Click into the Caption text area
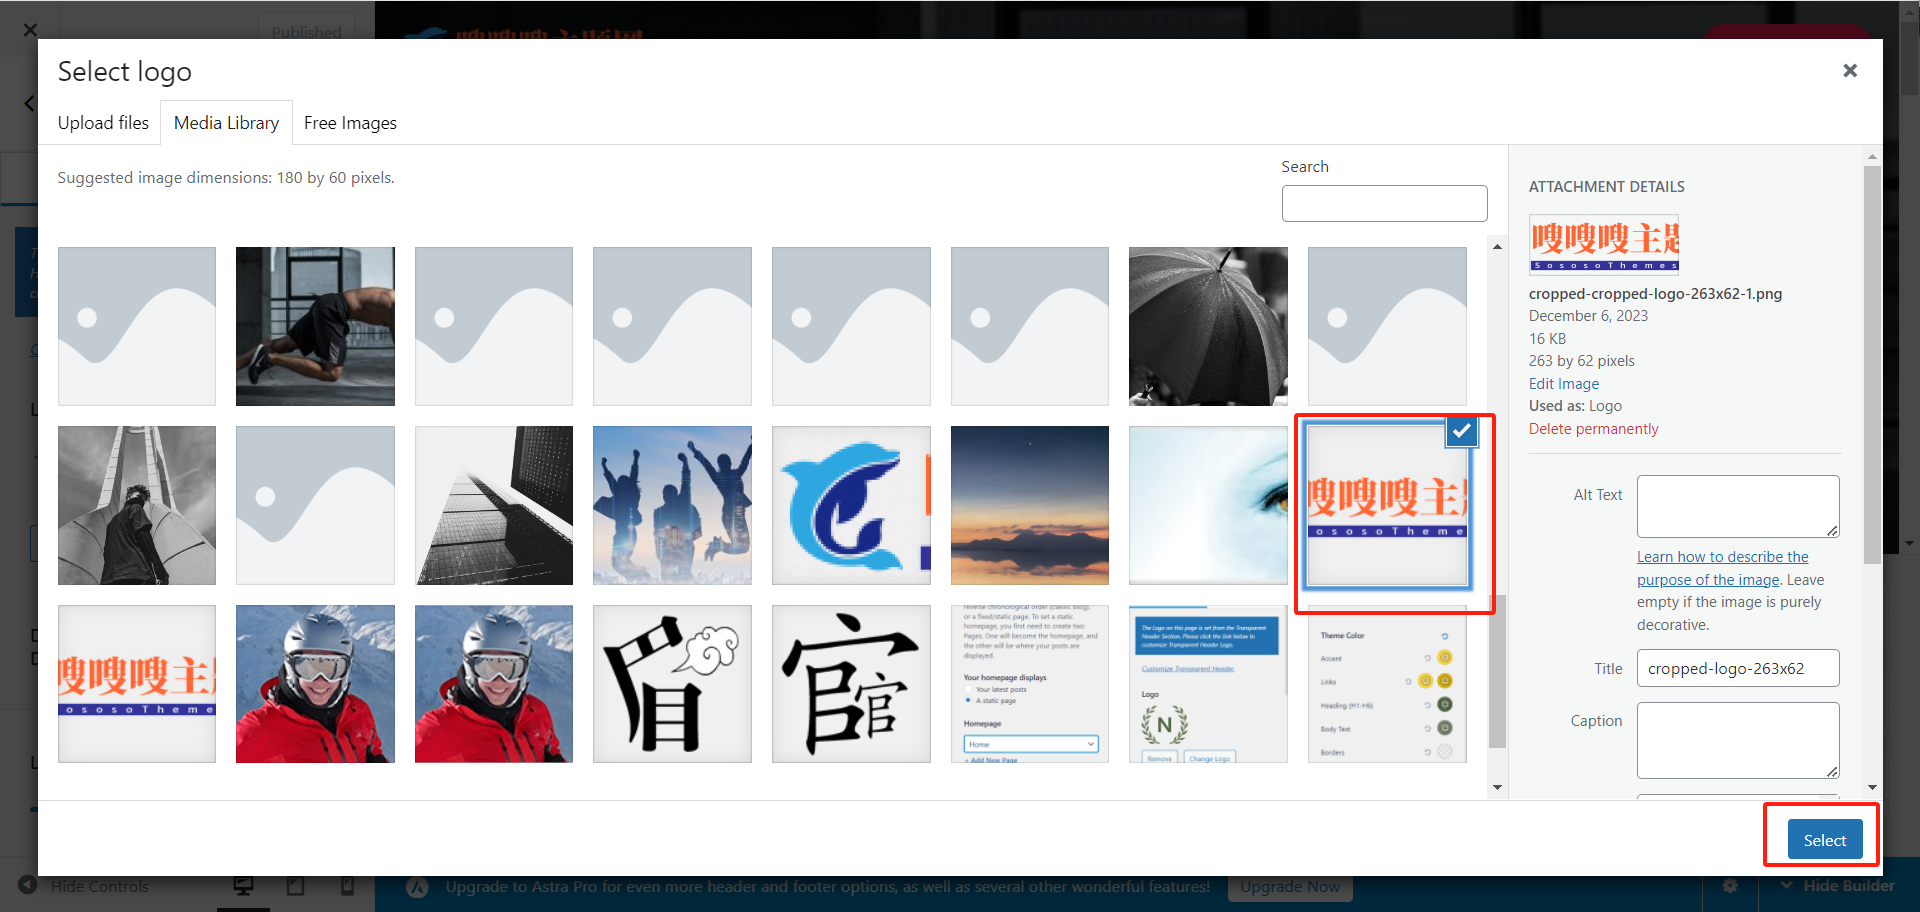Screen dimensions: 1920x912 click(1738, 740)
